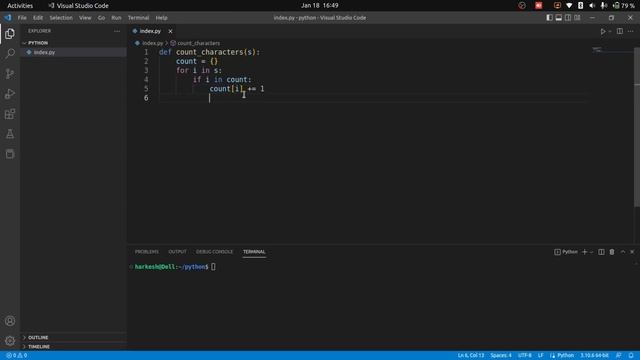The image size is (640, 360).
Task: Collapse the PYTHON folder section
Action: point(73,43)
